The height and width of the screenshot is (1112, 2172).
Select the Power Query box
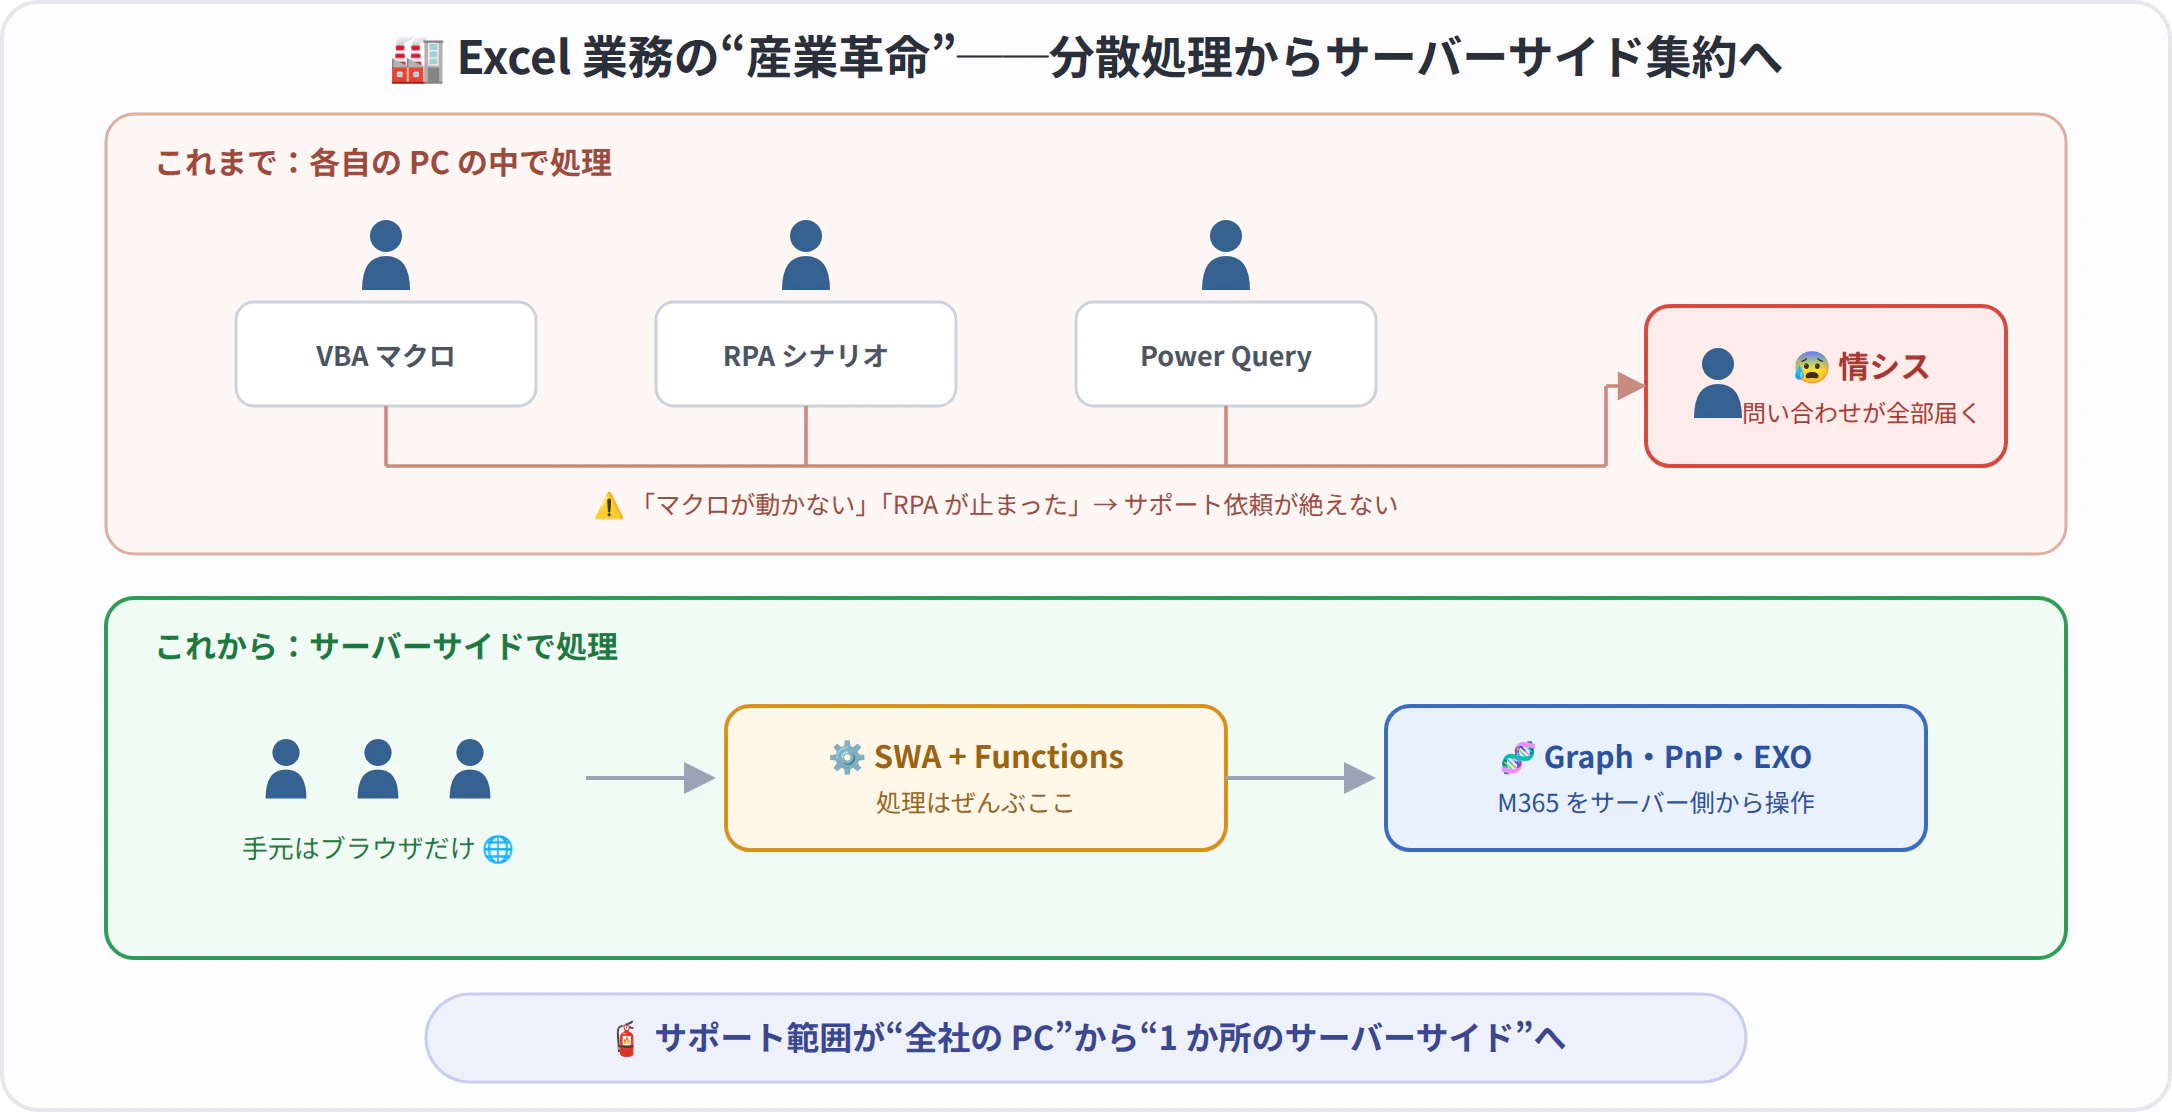1226,354
